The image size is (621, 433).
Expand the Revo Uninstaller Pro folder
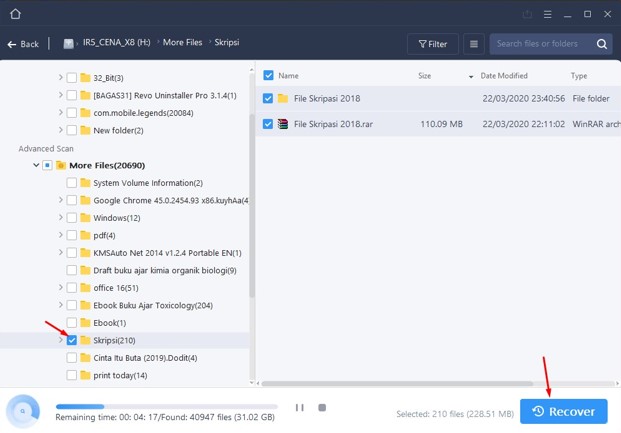(61, 95)
